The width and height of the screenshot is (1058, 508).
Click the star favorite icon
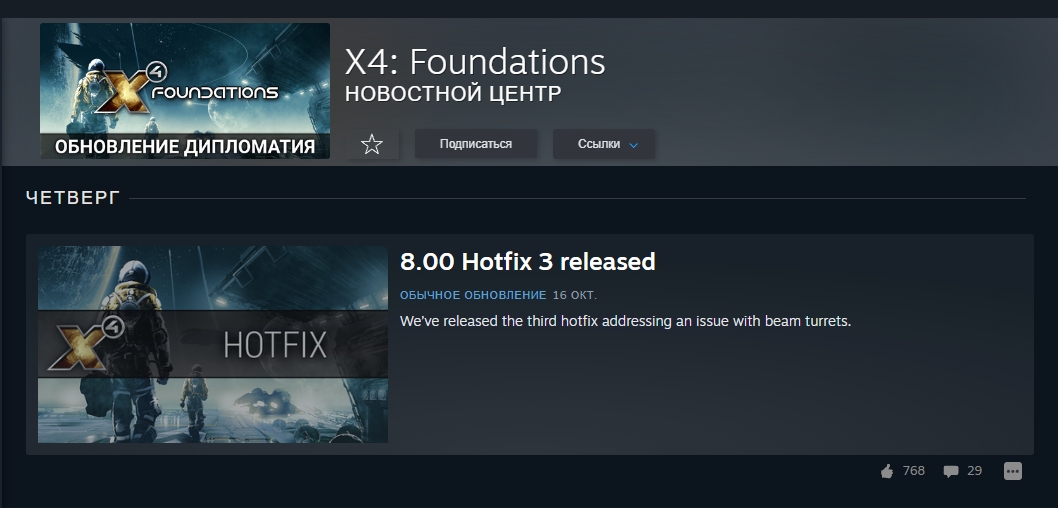(x=372, y=144)
